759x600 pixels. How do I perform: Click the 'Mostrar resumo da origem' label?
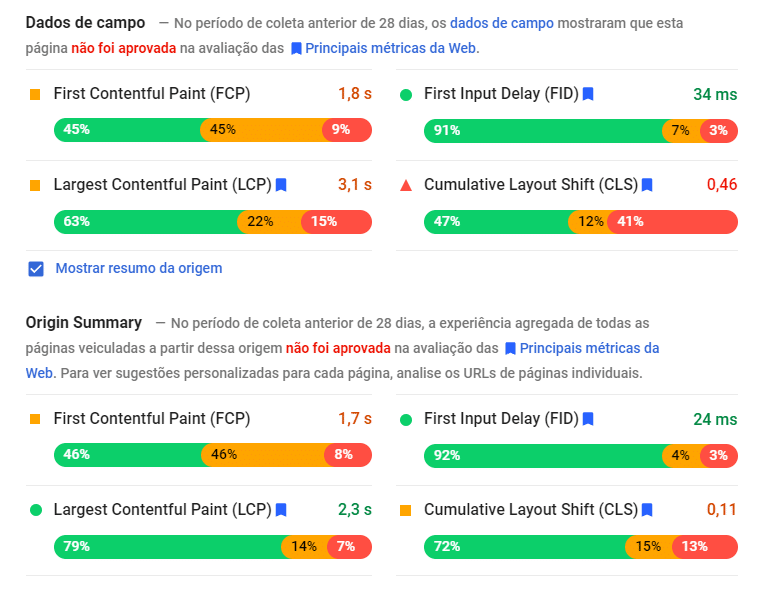(x=139, y=268)
